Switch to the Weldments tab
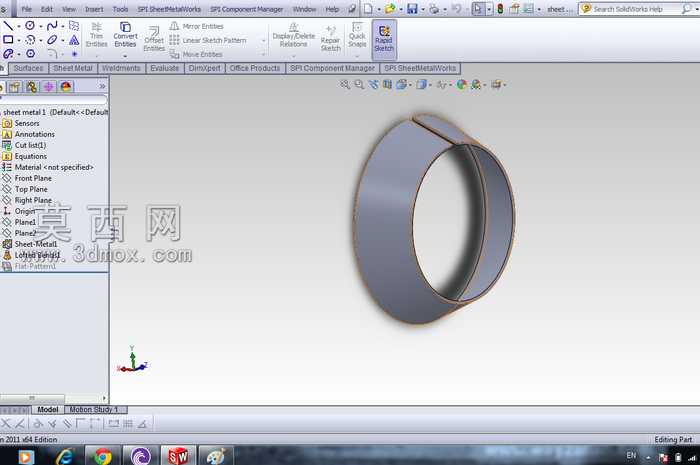700x465 pixels. [121, 68]
